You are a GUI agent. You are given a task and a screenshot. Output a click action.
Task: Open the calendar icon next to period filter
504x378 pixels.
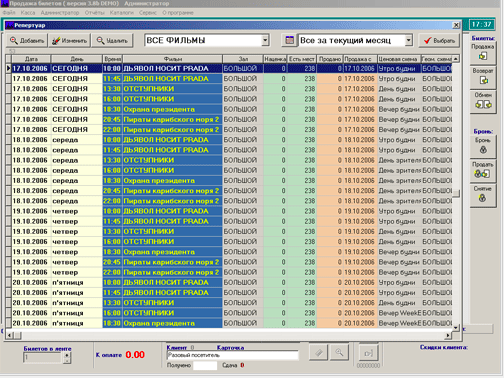pyautogui.click(x=289, y=41)
